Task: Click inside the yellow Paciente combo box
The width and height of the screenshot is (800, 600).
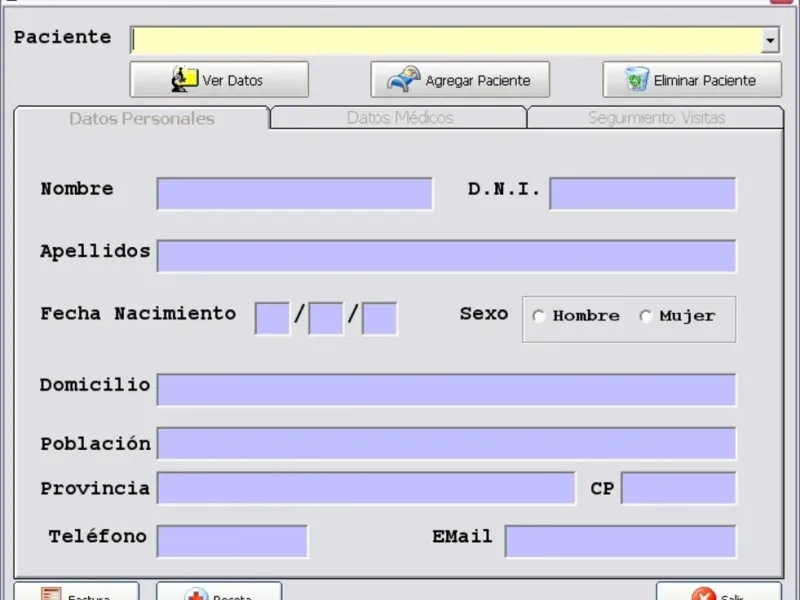Action: 446,40
